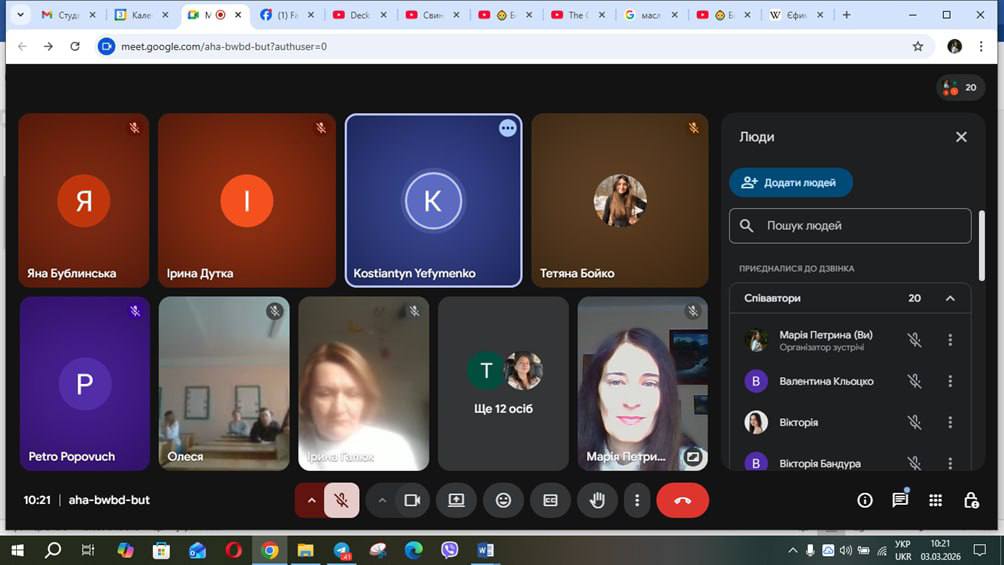Open the emoji reactions button
Image resolution: width=1004 pixels, height=565 pixels.
[x=503, y=500]
